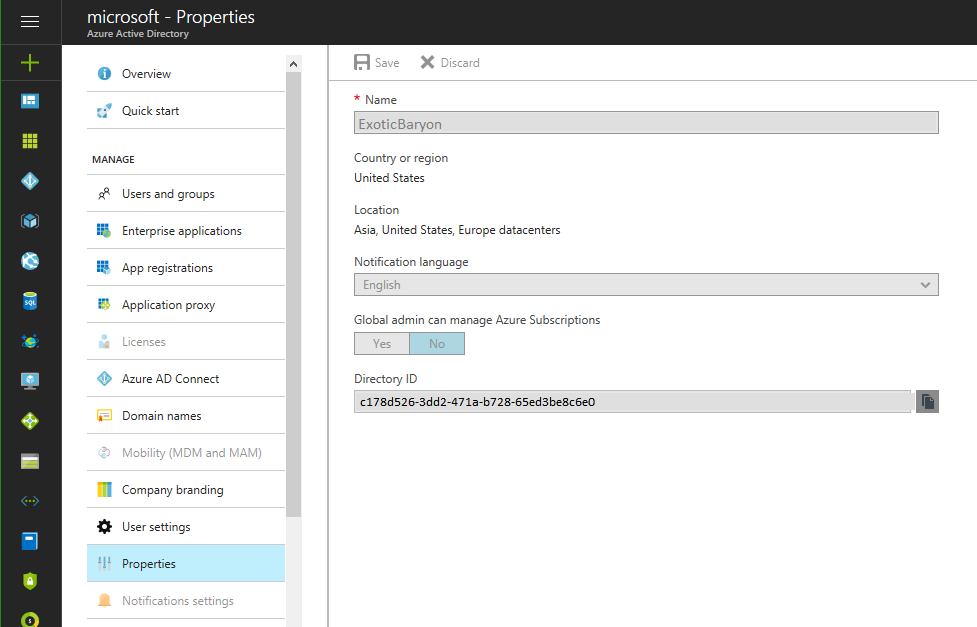This screenshot has width=977, height=627.
Task: Click the MANAGE section heading
Action: point(113,160)
